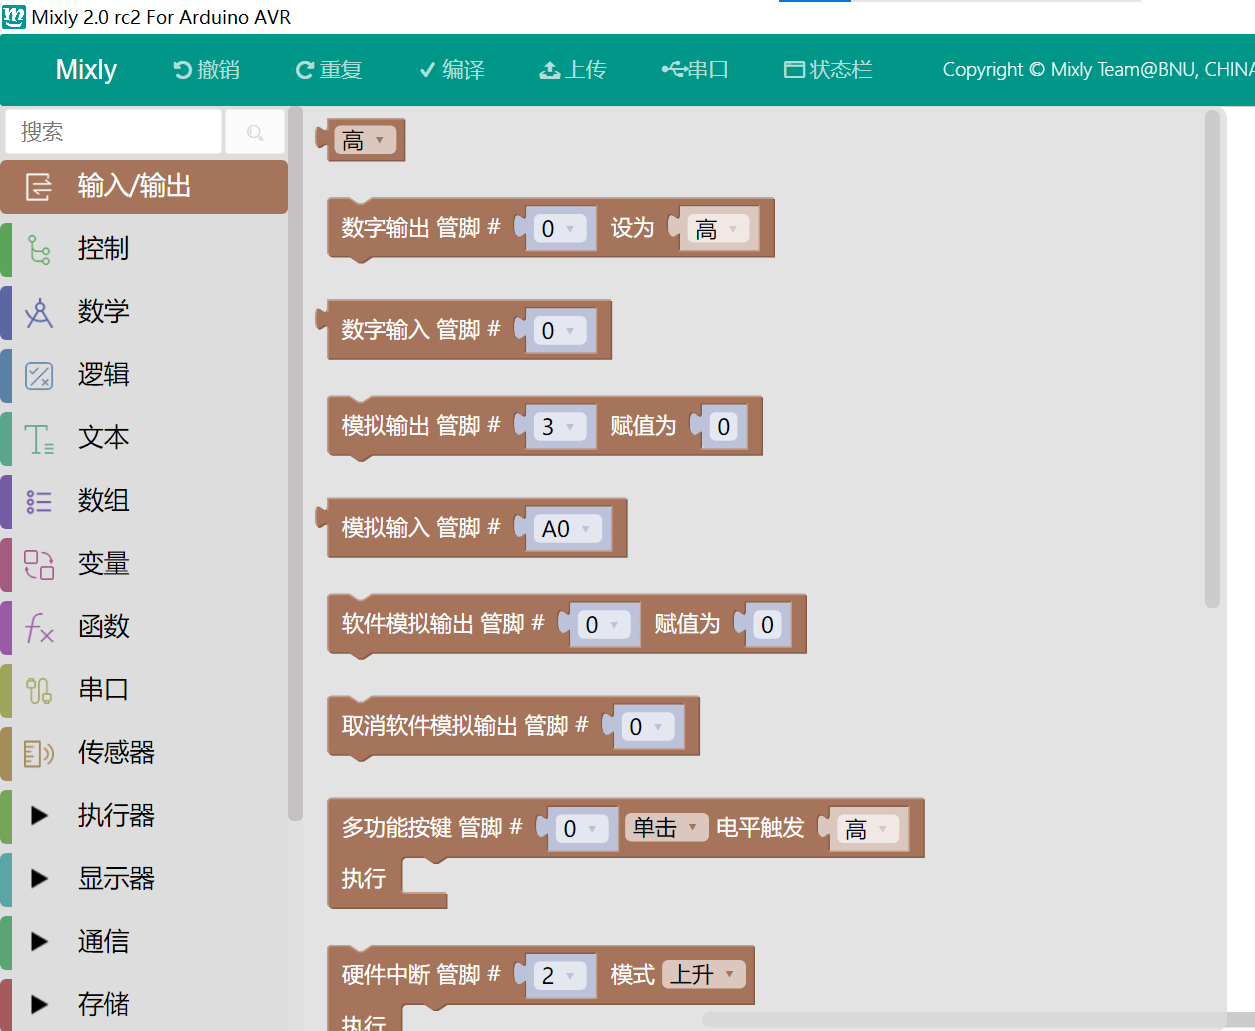Click 上传 upload in top toolbar
Screen dimensions: 1255x1031
click(x=573, y=70)
